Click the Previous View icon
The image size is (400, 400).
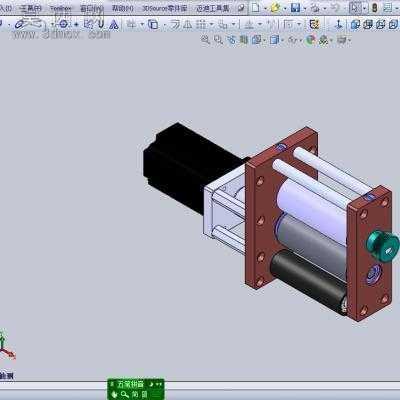[231, 40]
